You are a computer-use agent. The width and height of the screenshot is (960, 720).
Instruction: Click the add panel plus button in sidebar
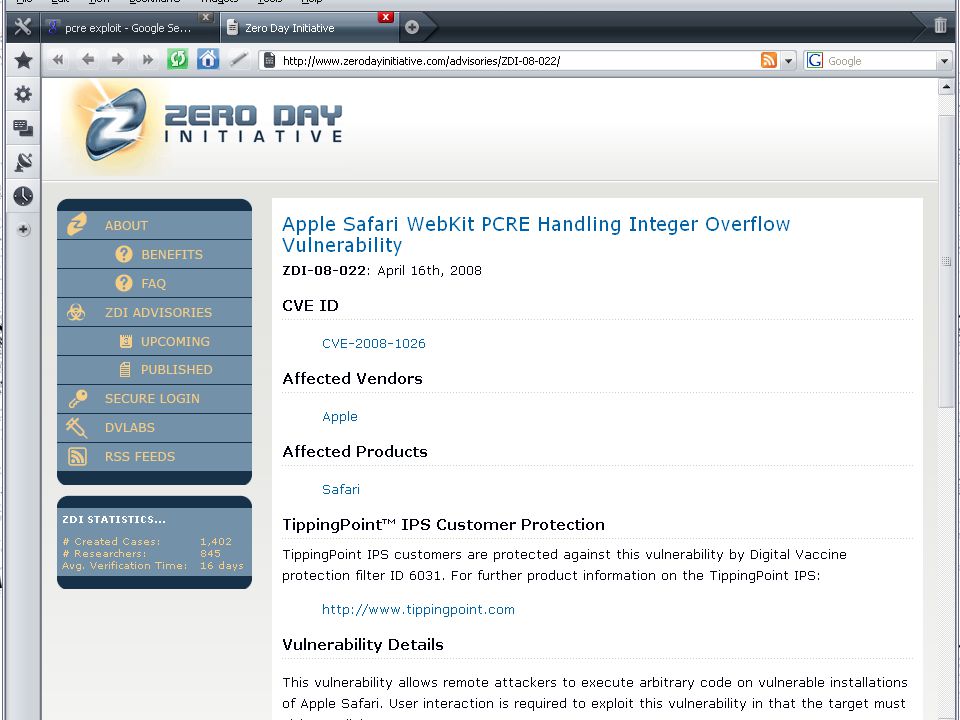pos(23,230)
